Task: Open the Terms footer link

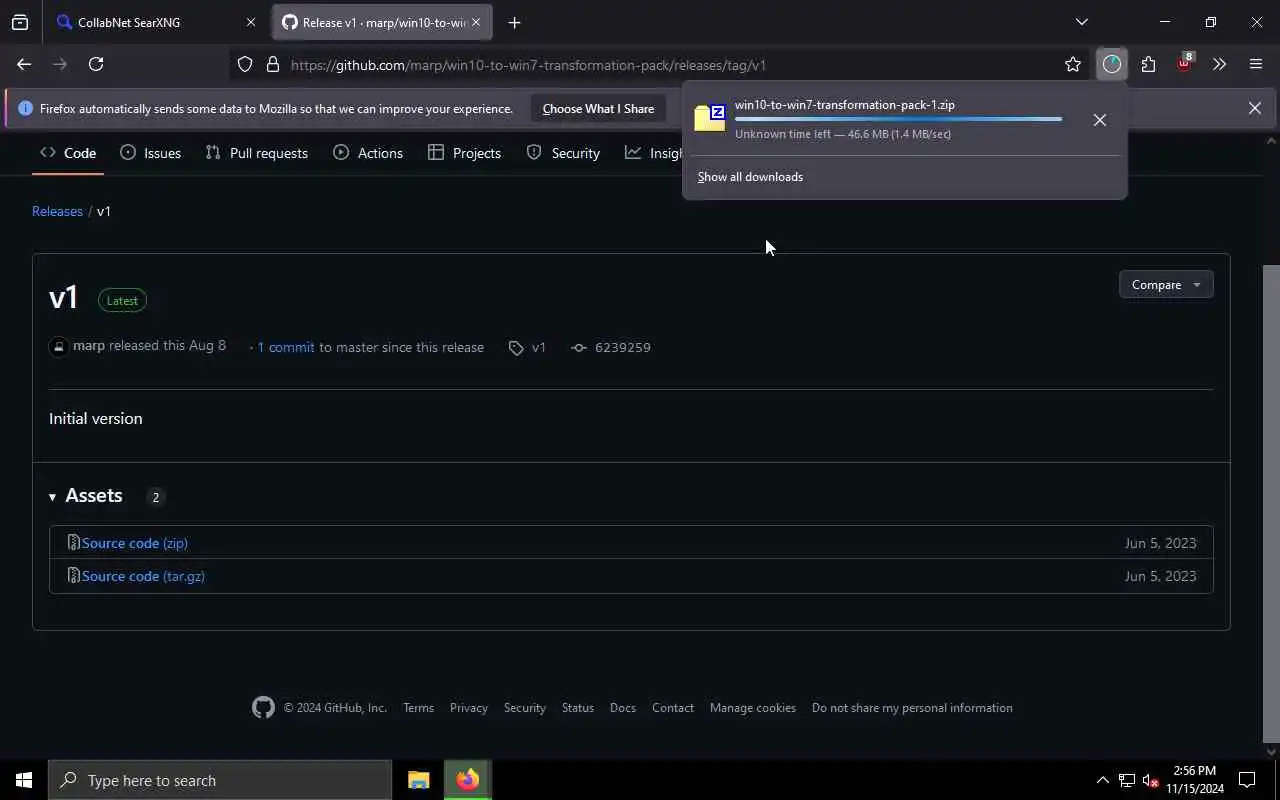Action: point(418,708)
